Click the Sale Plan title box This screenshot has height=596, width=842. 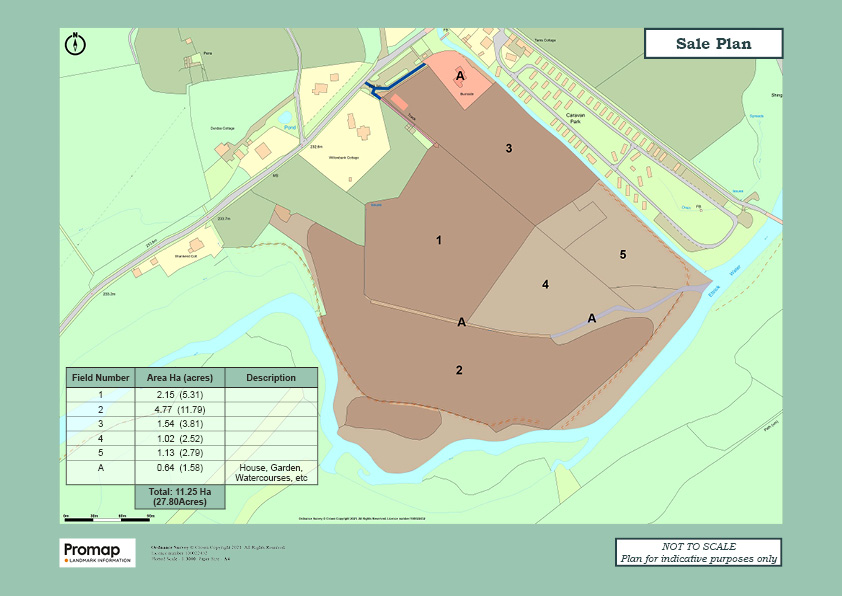point(713,44)
